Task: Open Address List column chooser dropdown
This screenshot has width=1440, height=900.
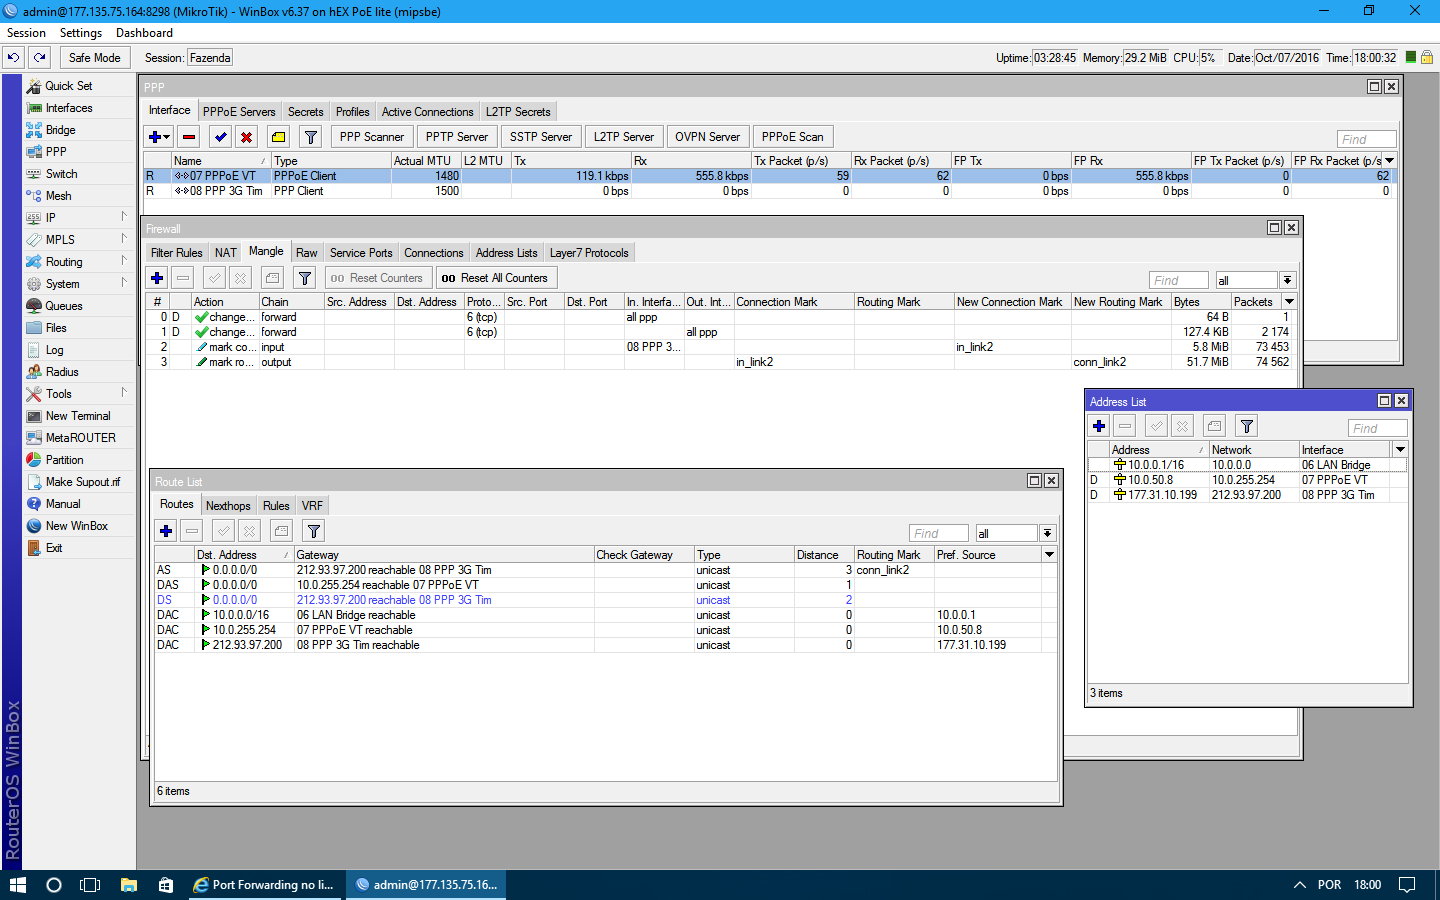Action: 1400,450
